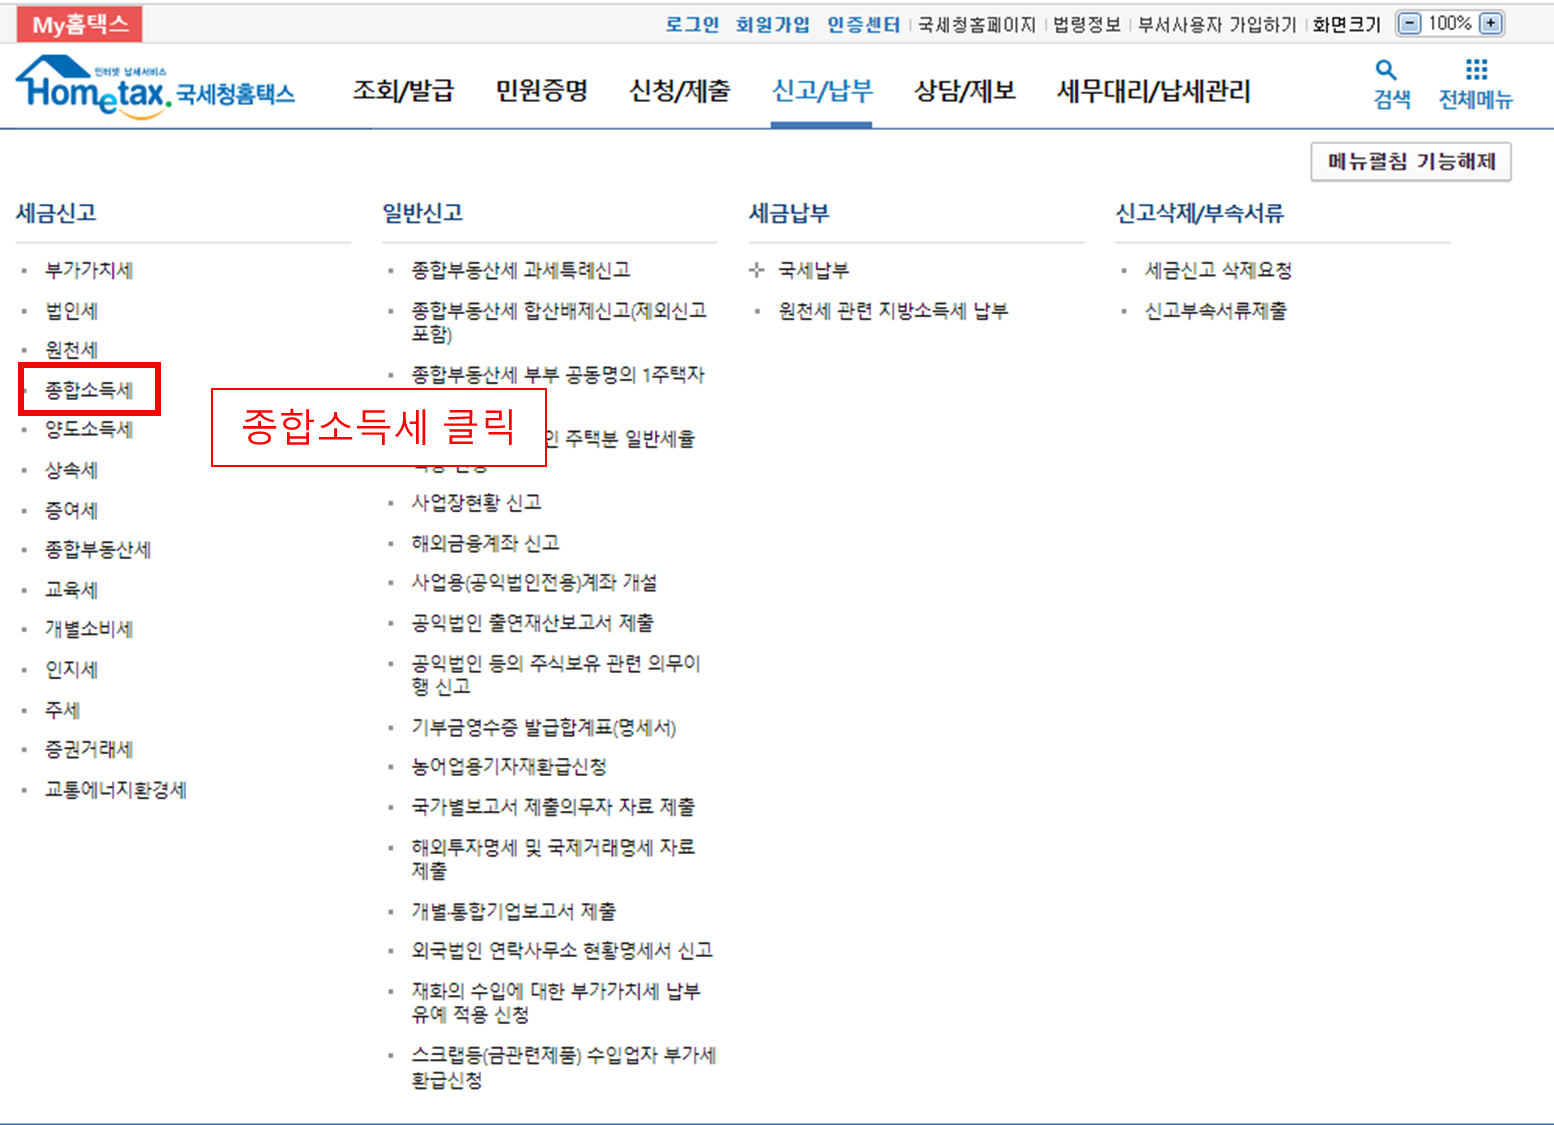
Task: Select the 신청/제출 menu
Action: (679, 90)
